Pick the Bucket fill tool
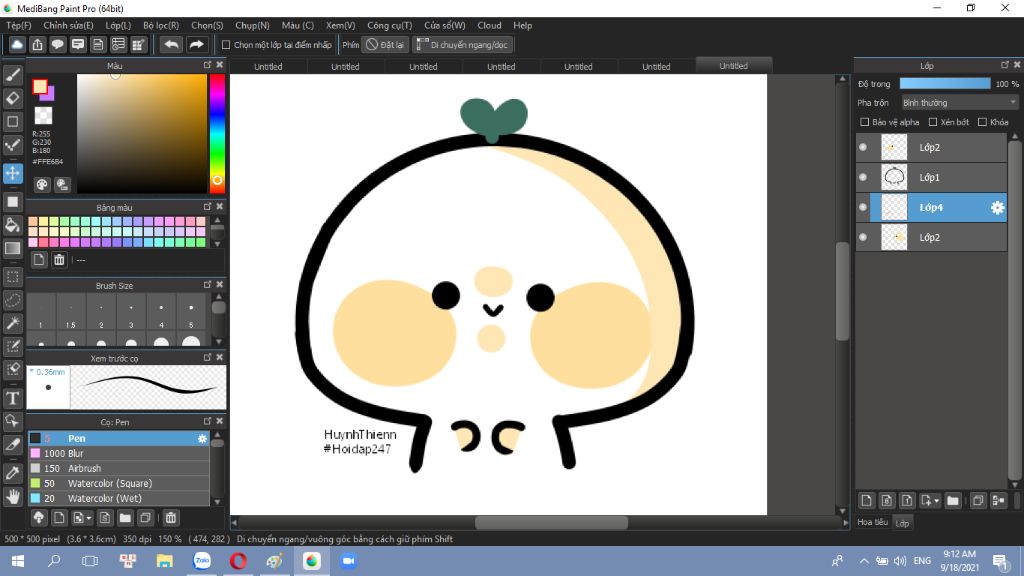 click(x=12, y=225)
